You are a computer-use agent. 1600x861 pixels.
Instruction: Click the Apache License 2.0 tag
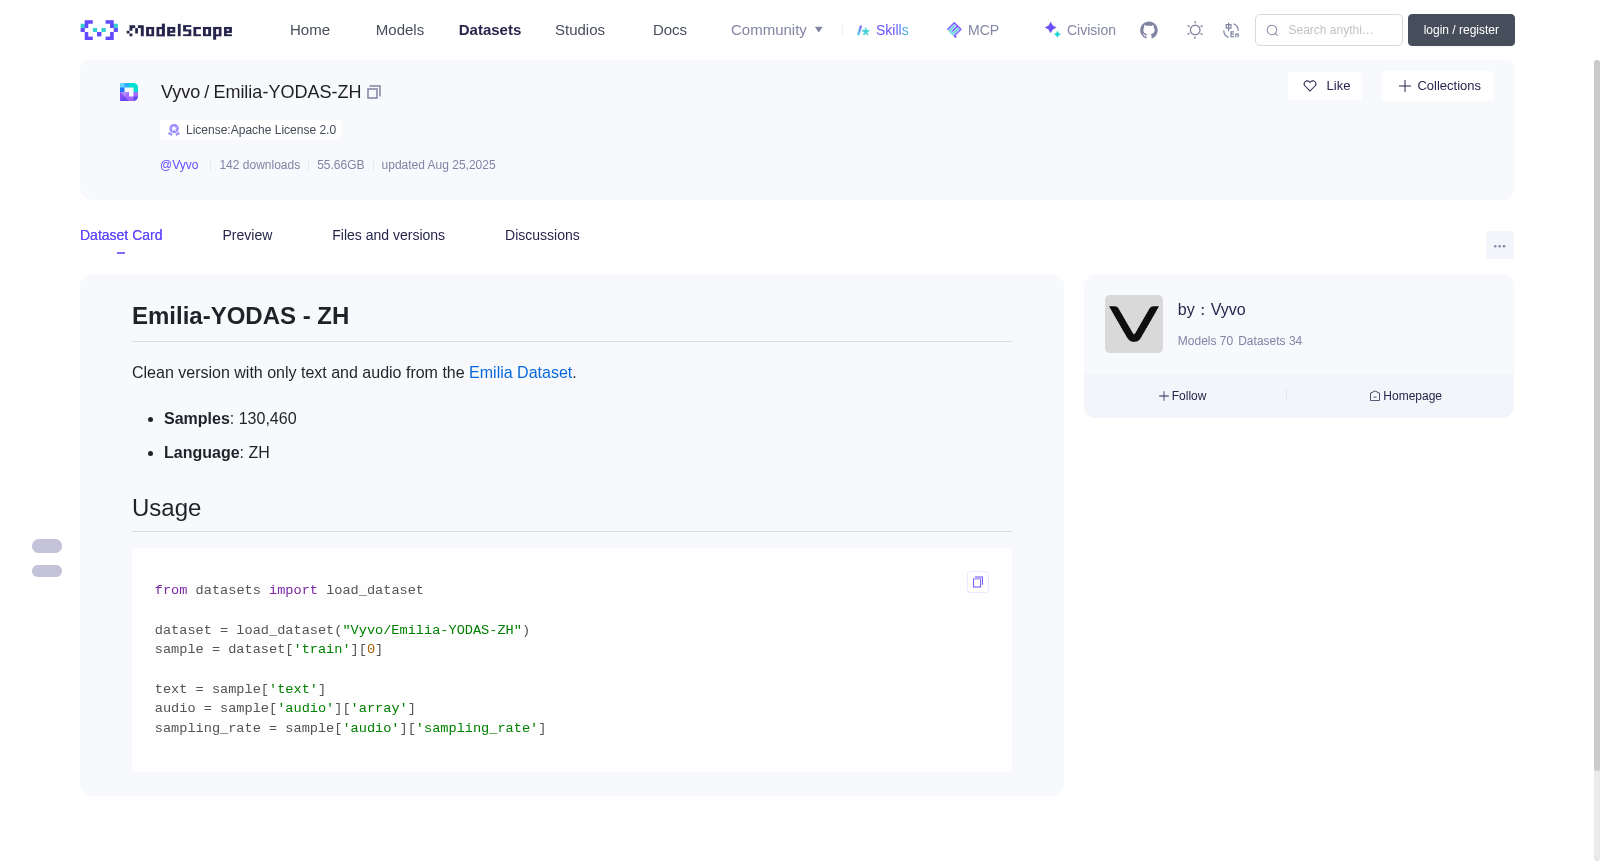[x=251, y=130]
